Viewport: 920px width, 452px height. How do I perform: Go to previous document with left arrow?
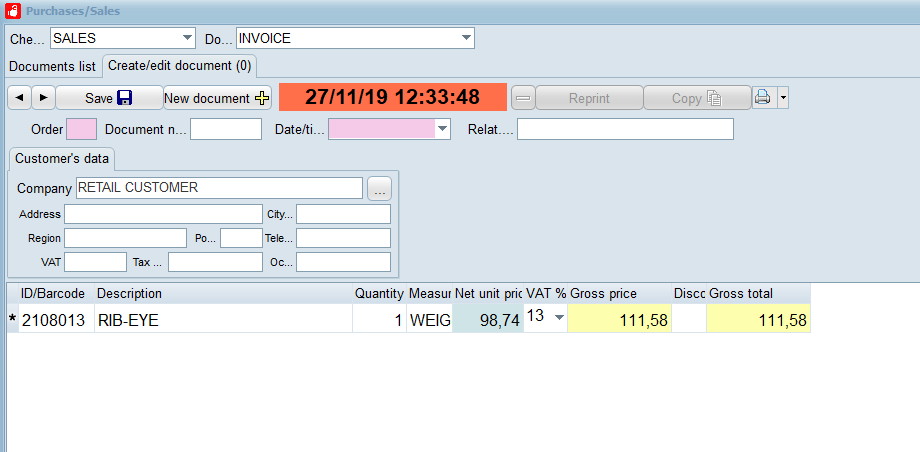(19, 98)
